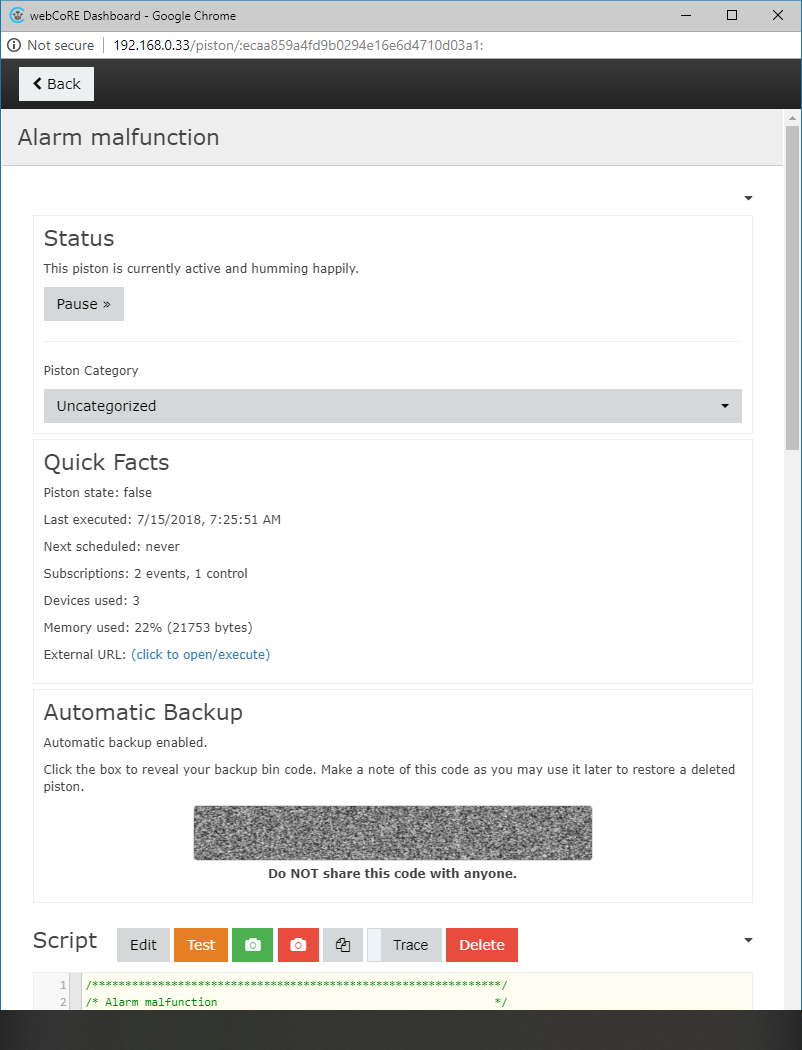The height and width of the screenshot is (1050, 802).
Task: Run the orange Test button
Action: (x=201, y=945)
